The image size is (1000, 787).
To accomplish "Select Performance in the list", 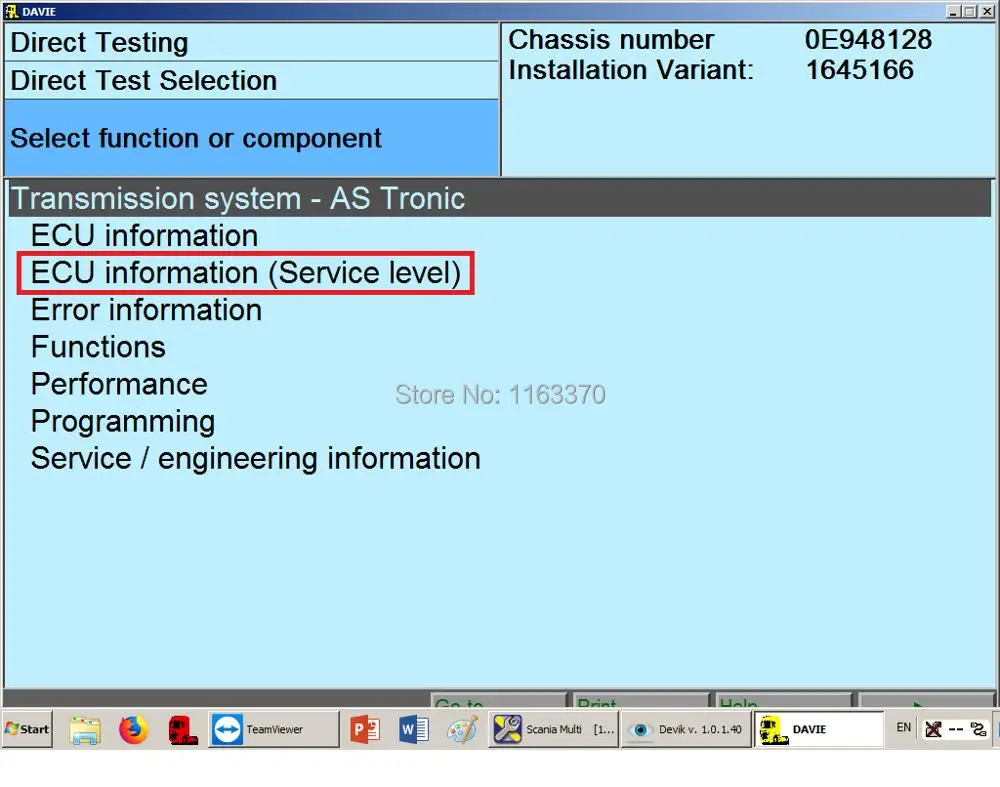I will pos(119,384).
